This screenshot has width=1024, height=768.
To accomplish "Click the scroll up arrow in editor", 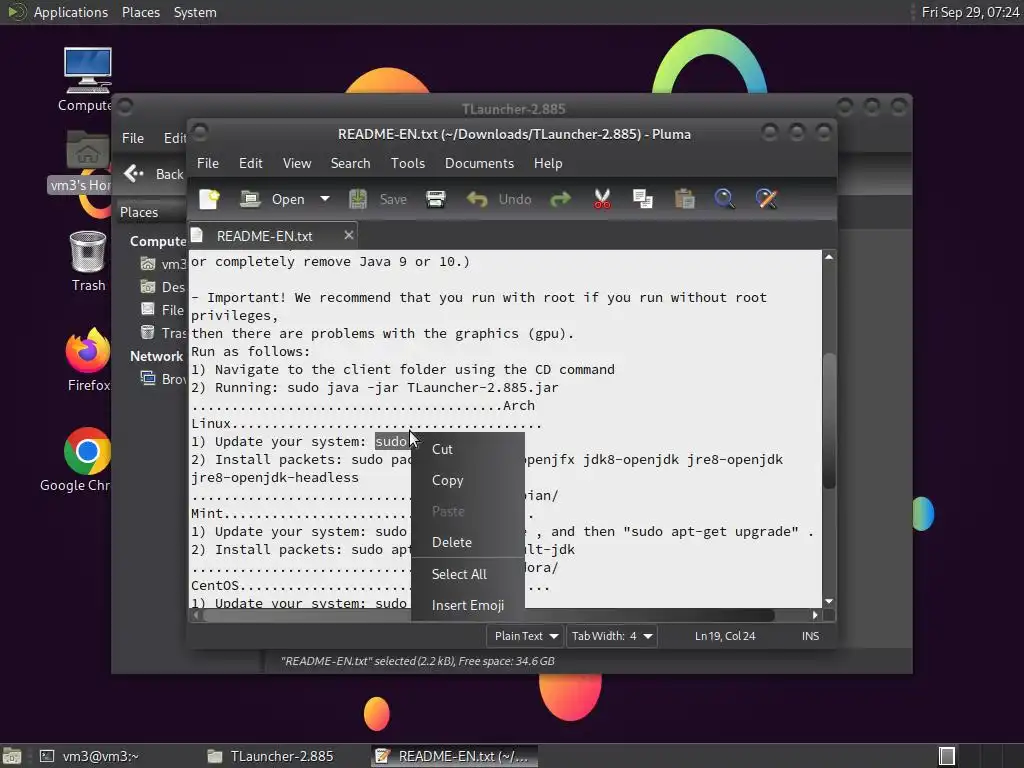I will [829, 257].
